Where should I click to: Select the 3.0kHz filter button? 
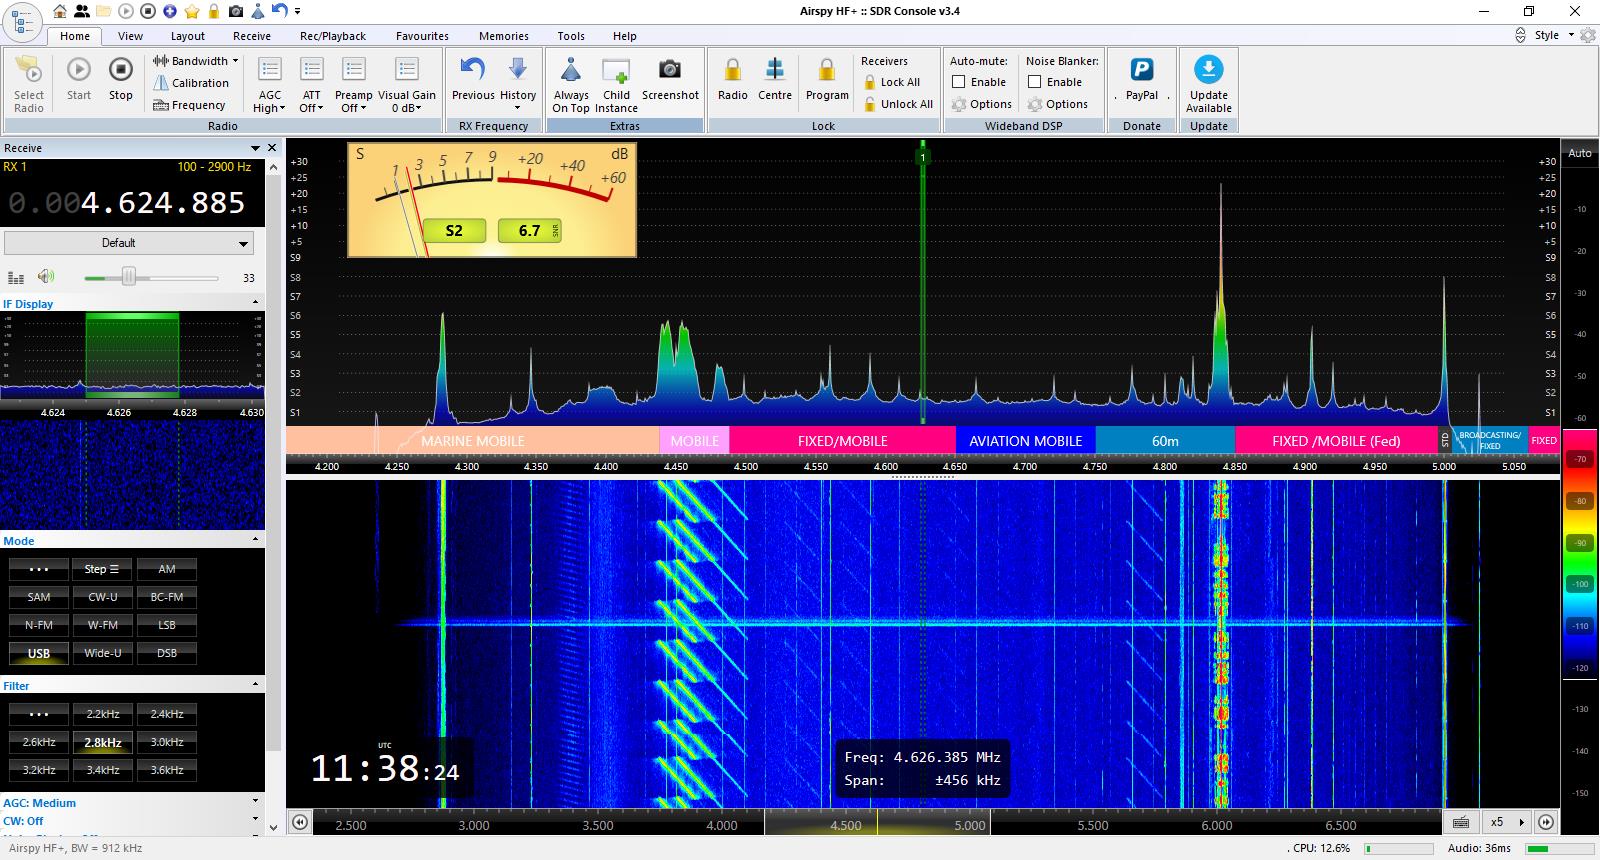click(x=167, y=742)
